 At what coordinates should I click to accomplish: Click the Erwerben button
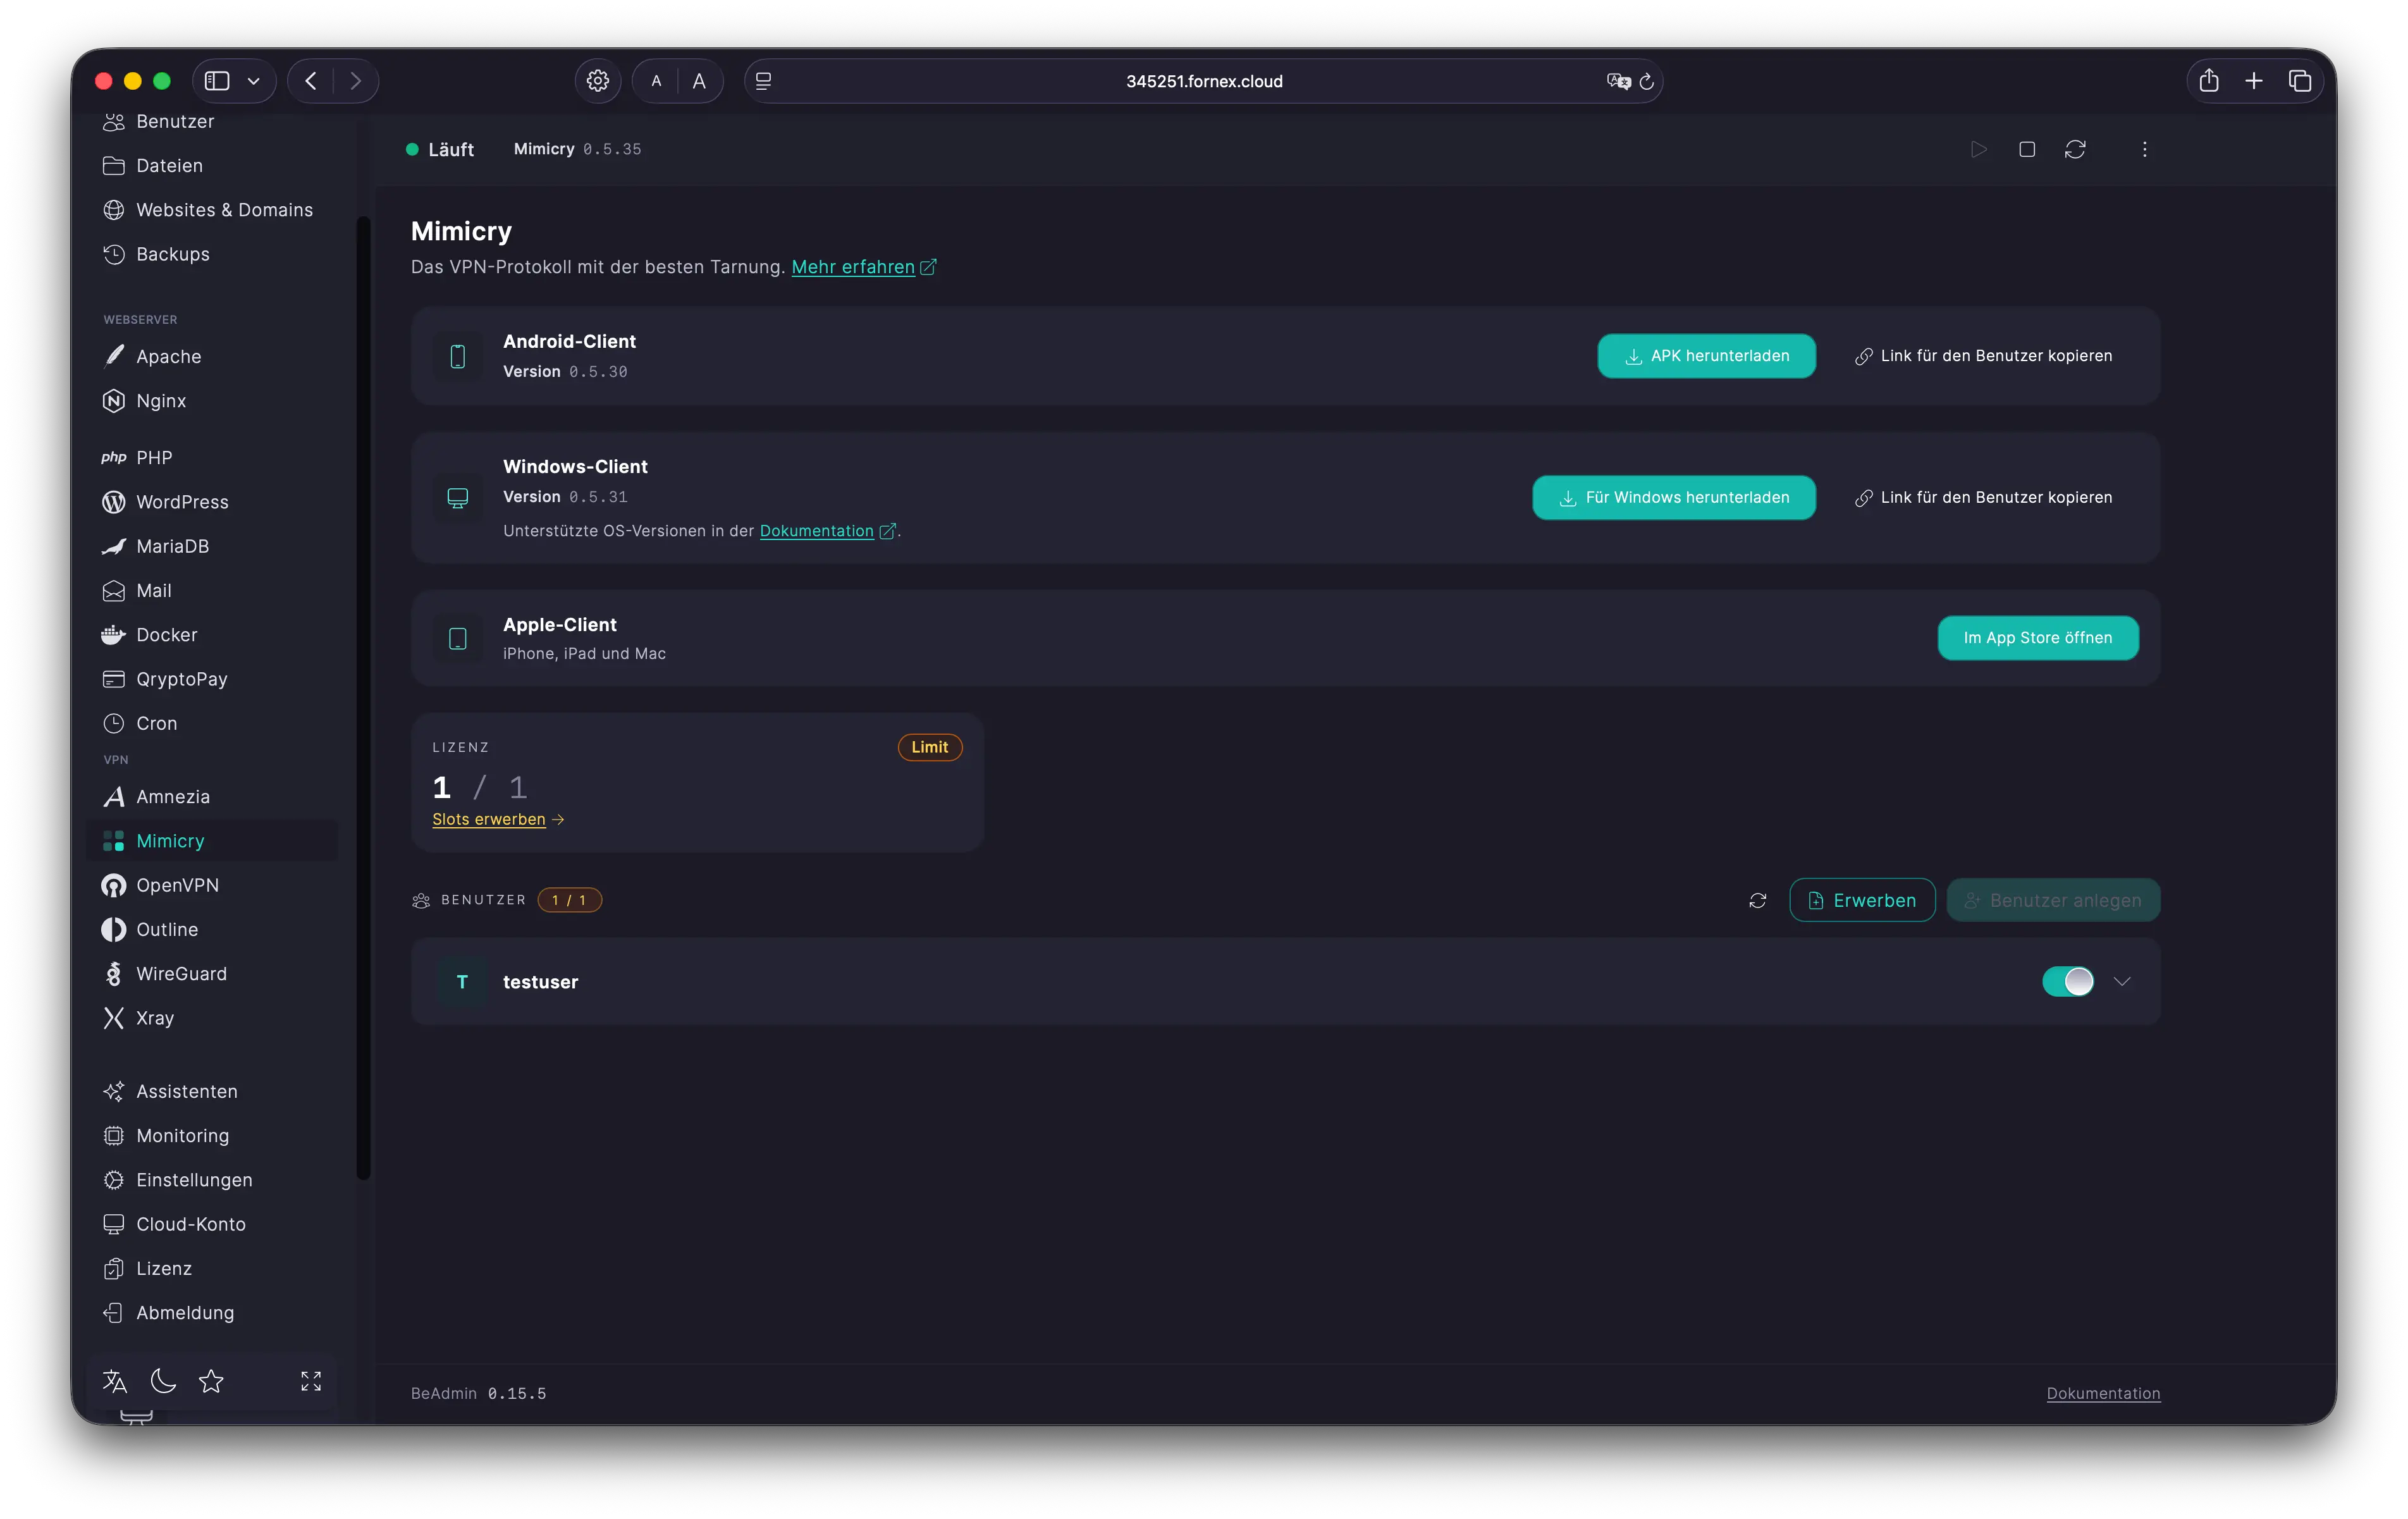click(x=1862, y=900)
